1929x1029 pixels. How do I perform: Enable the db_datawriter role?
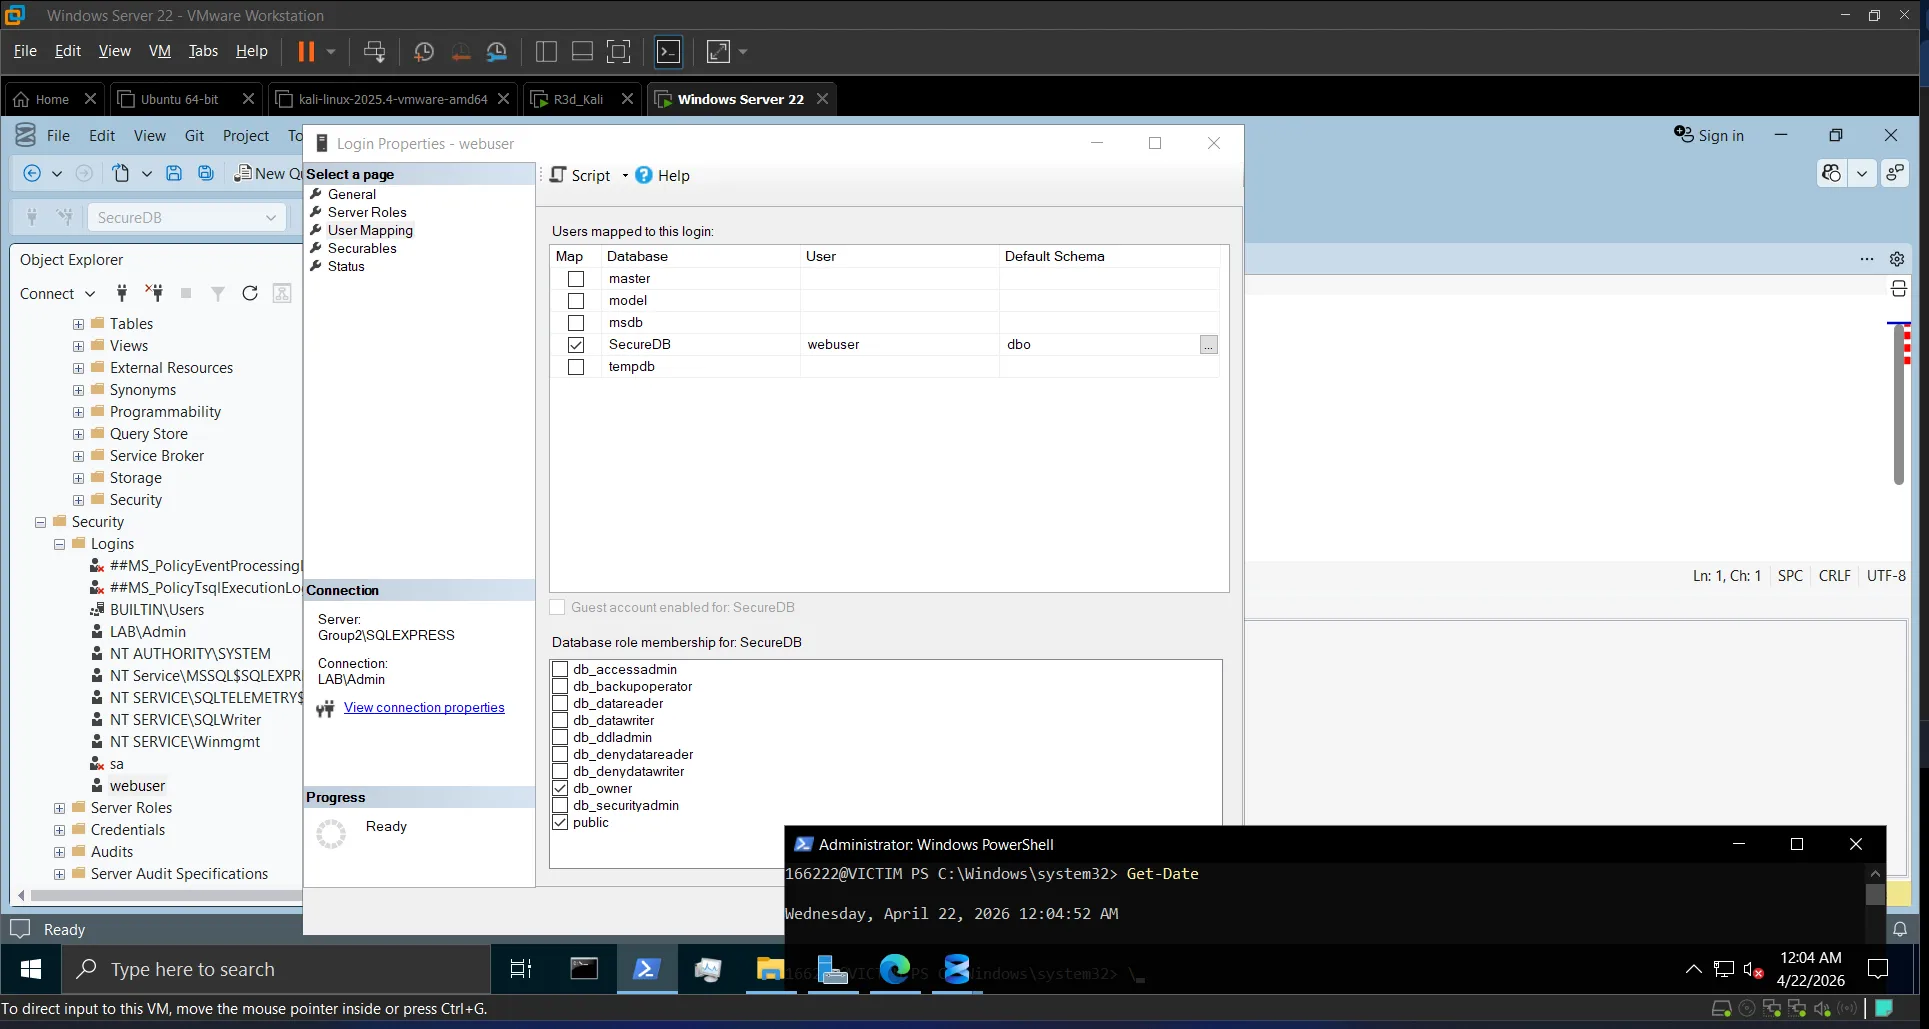(x=560, y=721)
